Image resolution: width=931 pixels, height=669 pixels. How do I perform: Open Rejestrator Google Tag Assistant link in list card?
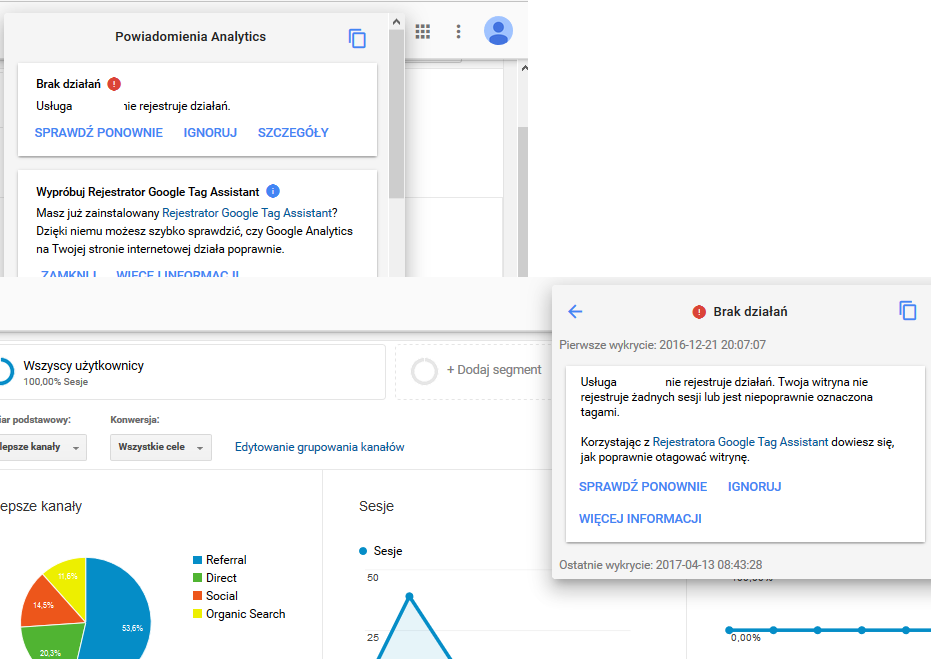point(247,213)
